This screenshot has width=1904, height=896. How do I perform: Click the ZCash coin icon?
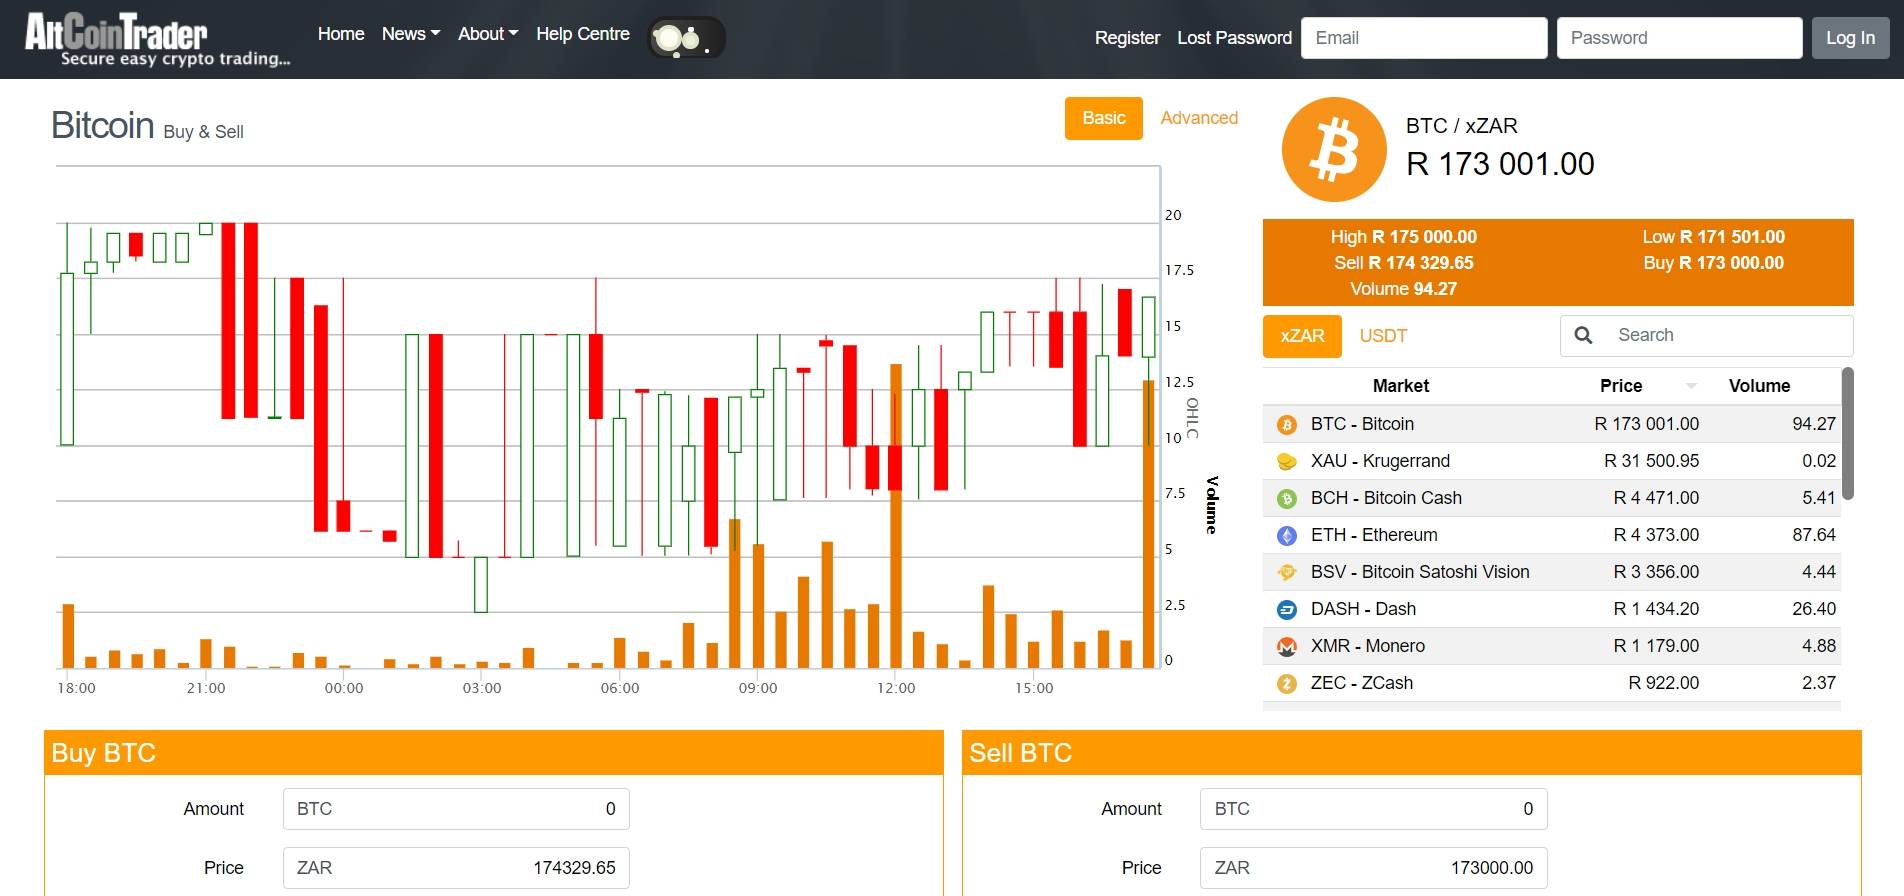tap(1287, 684)
